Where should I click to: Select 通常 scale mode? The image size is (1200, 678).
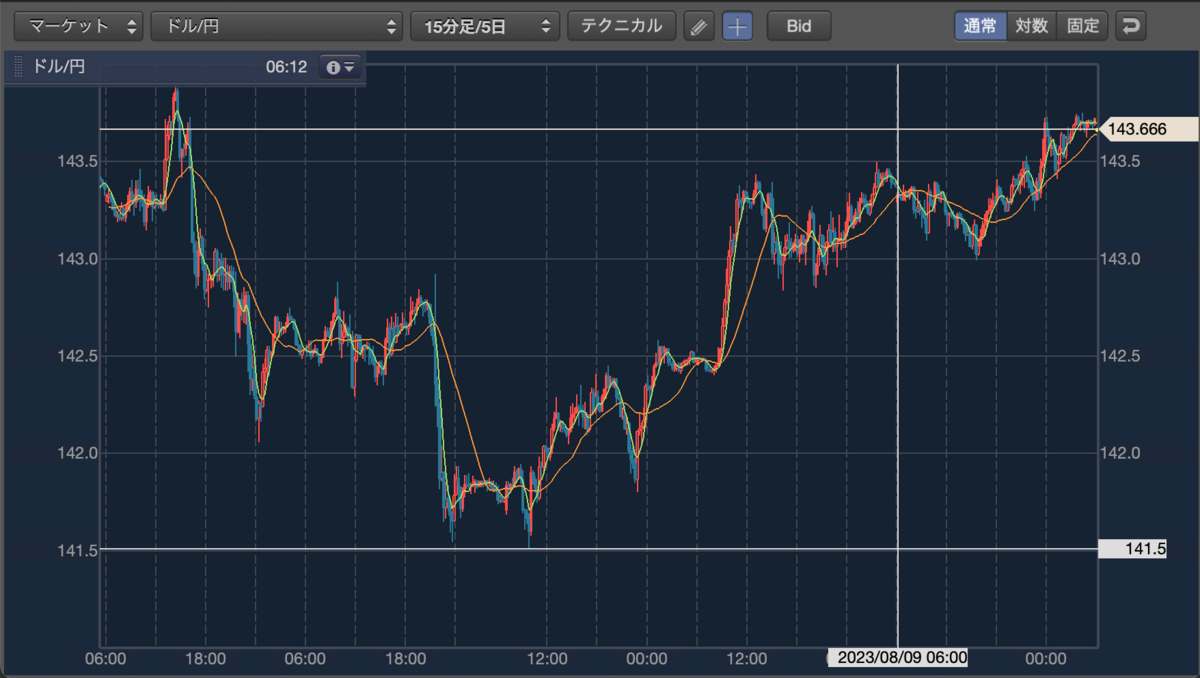[x=980, y=26]
